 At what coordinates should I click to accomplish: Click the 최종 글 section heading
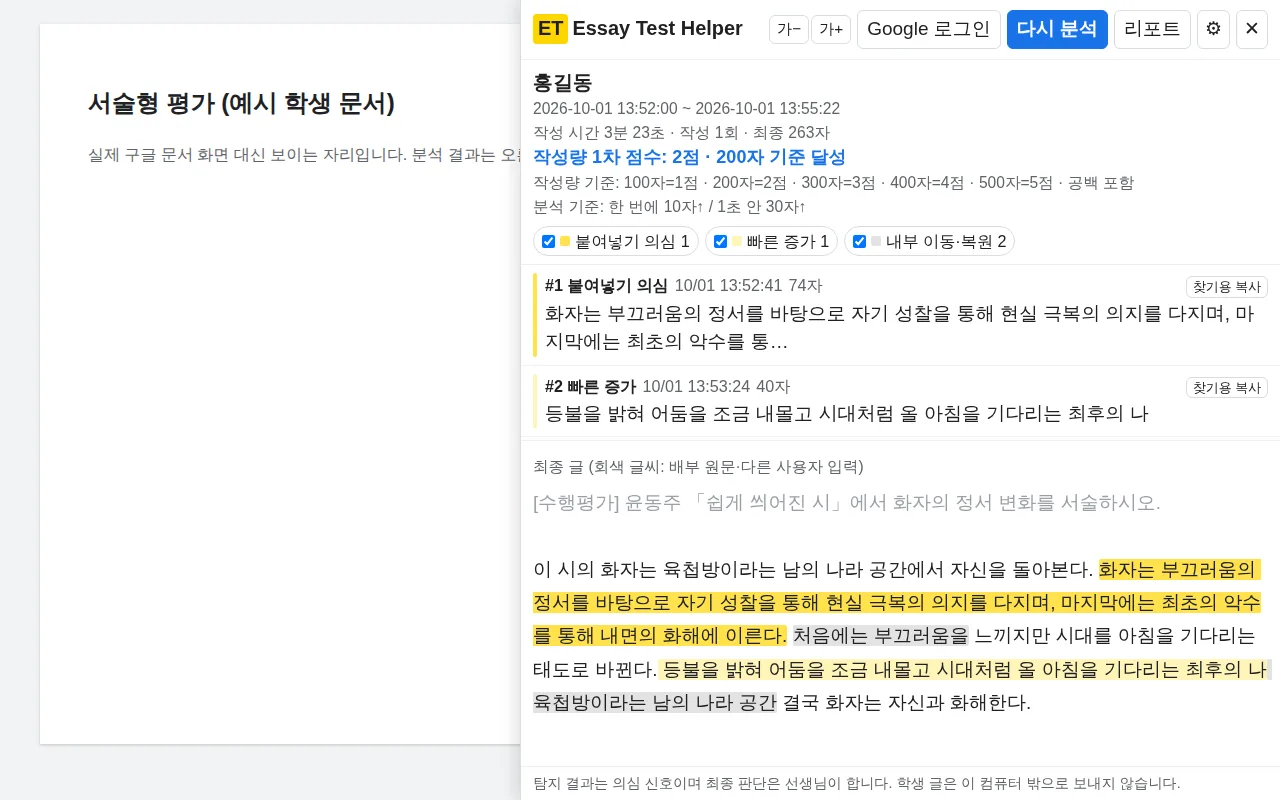click(698, 467)
